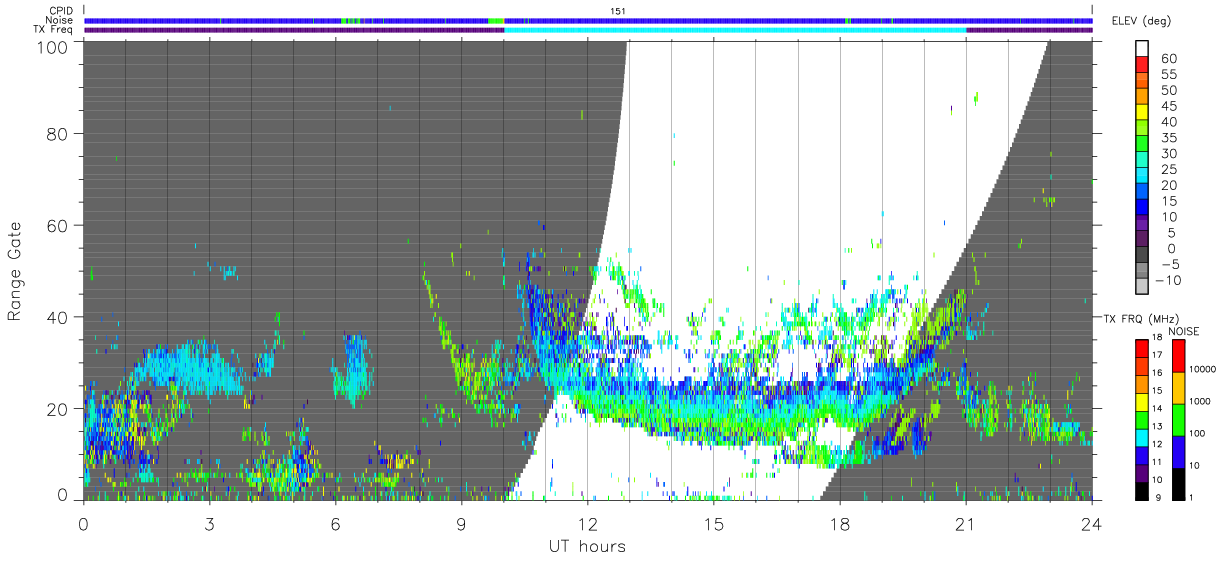The height and width of the screenshot is (567, 1228).
Task: Click the yellow segment of the elevation color bar
Action: tap(1144, 112)
